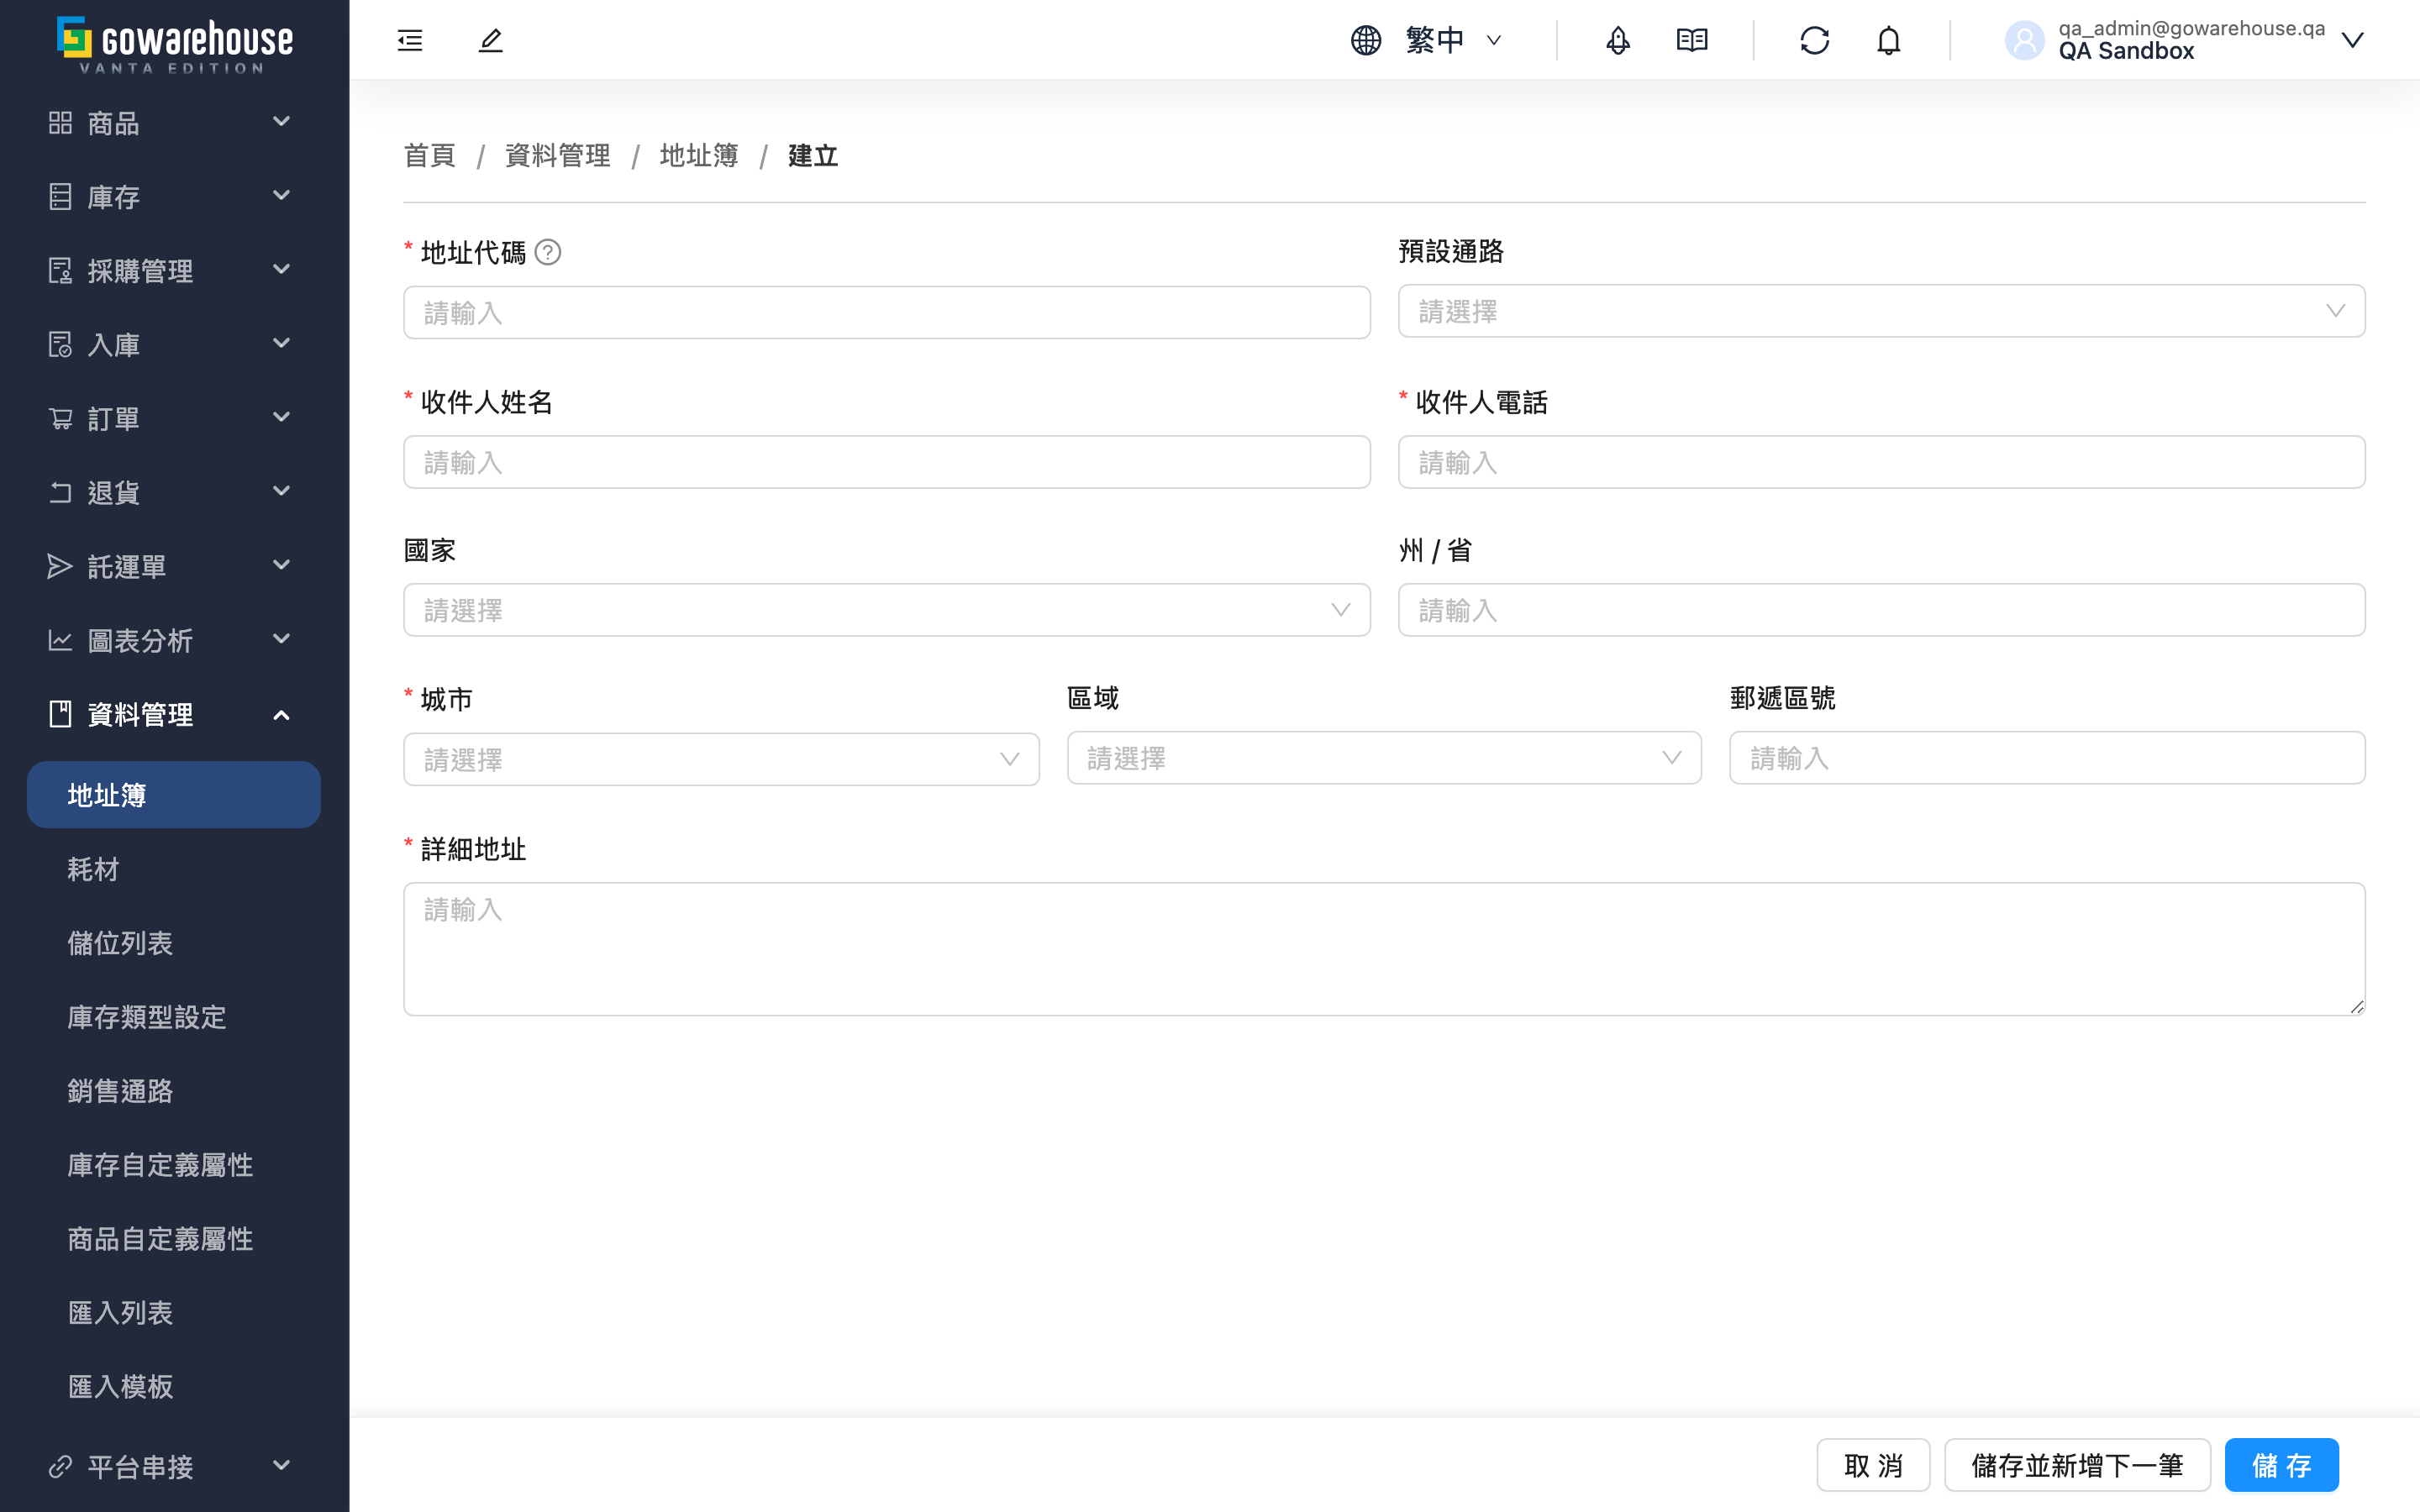Click the 入庫 icon in sidebar
Image resolution: width=2420 pixels, height=1512 pixels.
60,344
